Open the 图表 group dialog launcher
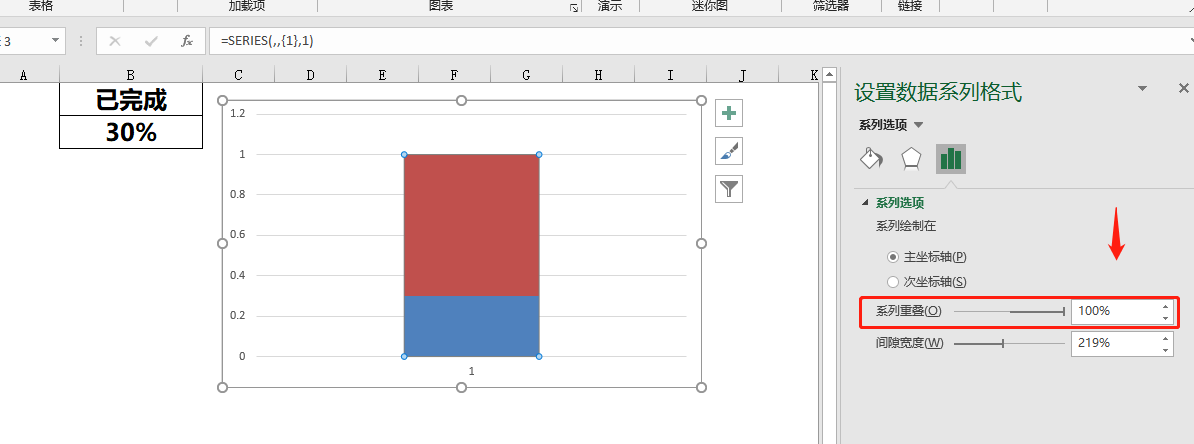Screen dimensions: 1194x444 tap(574, 8)
